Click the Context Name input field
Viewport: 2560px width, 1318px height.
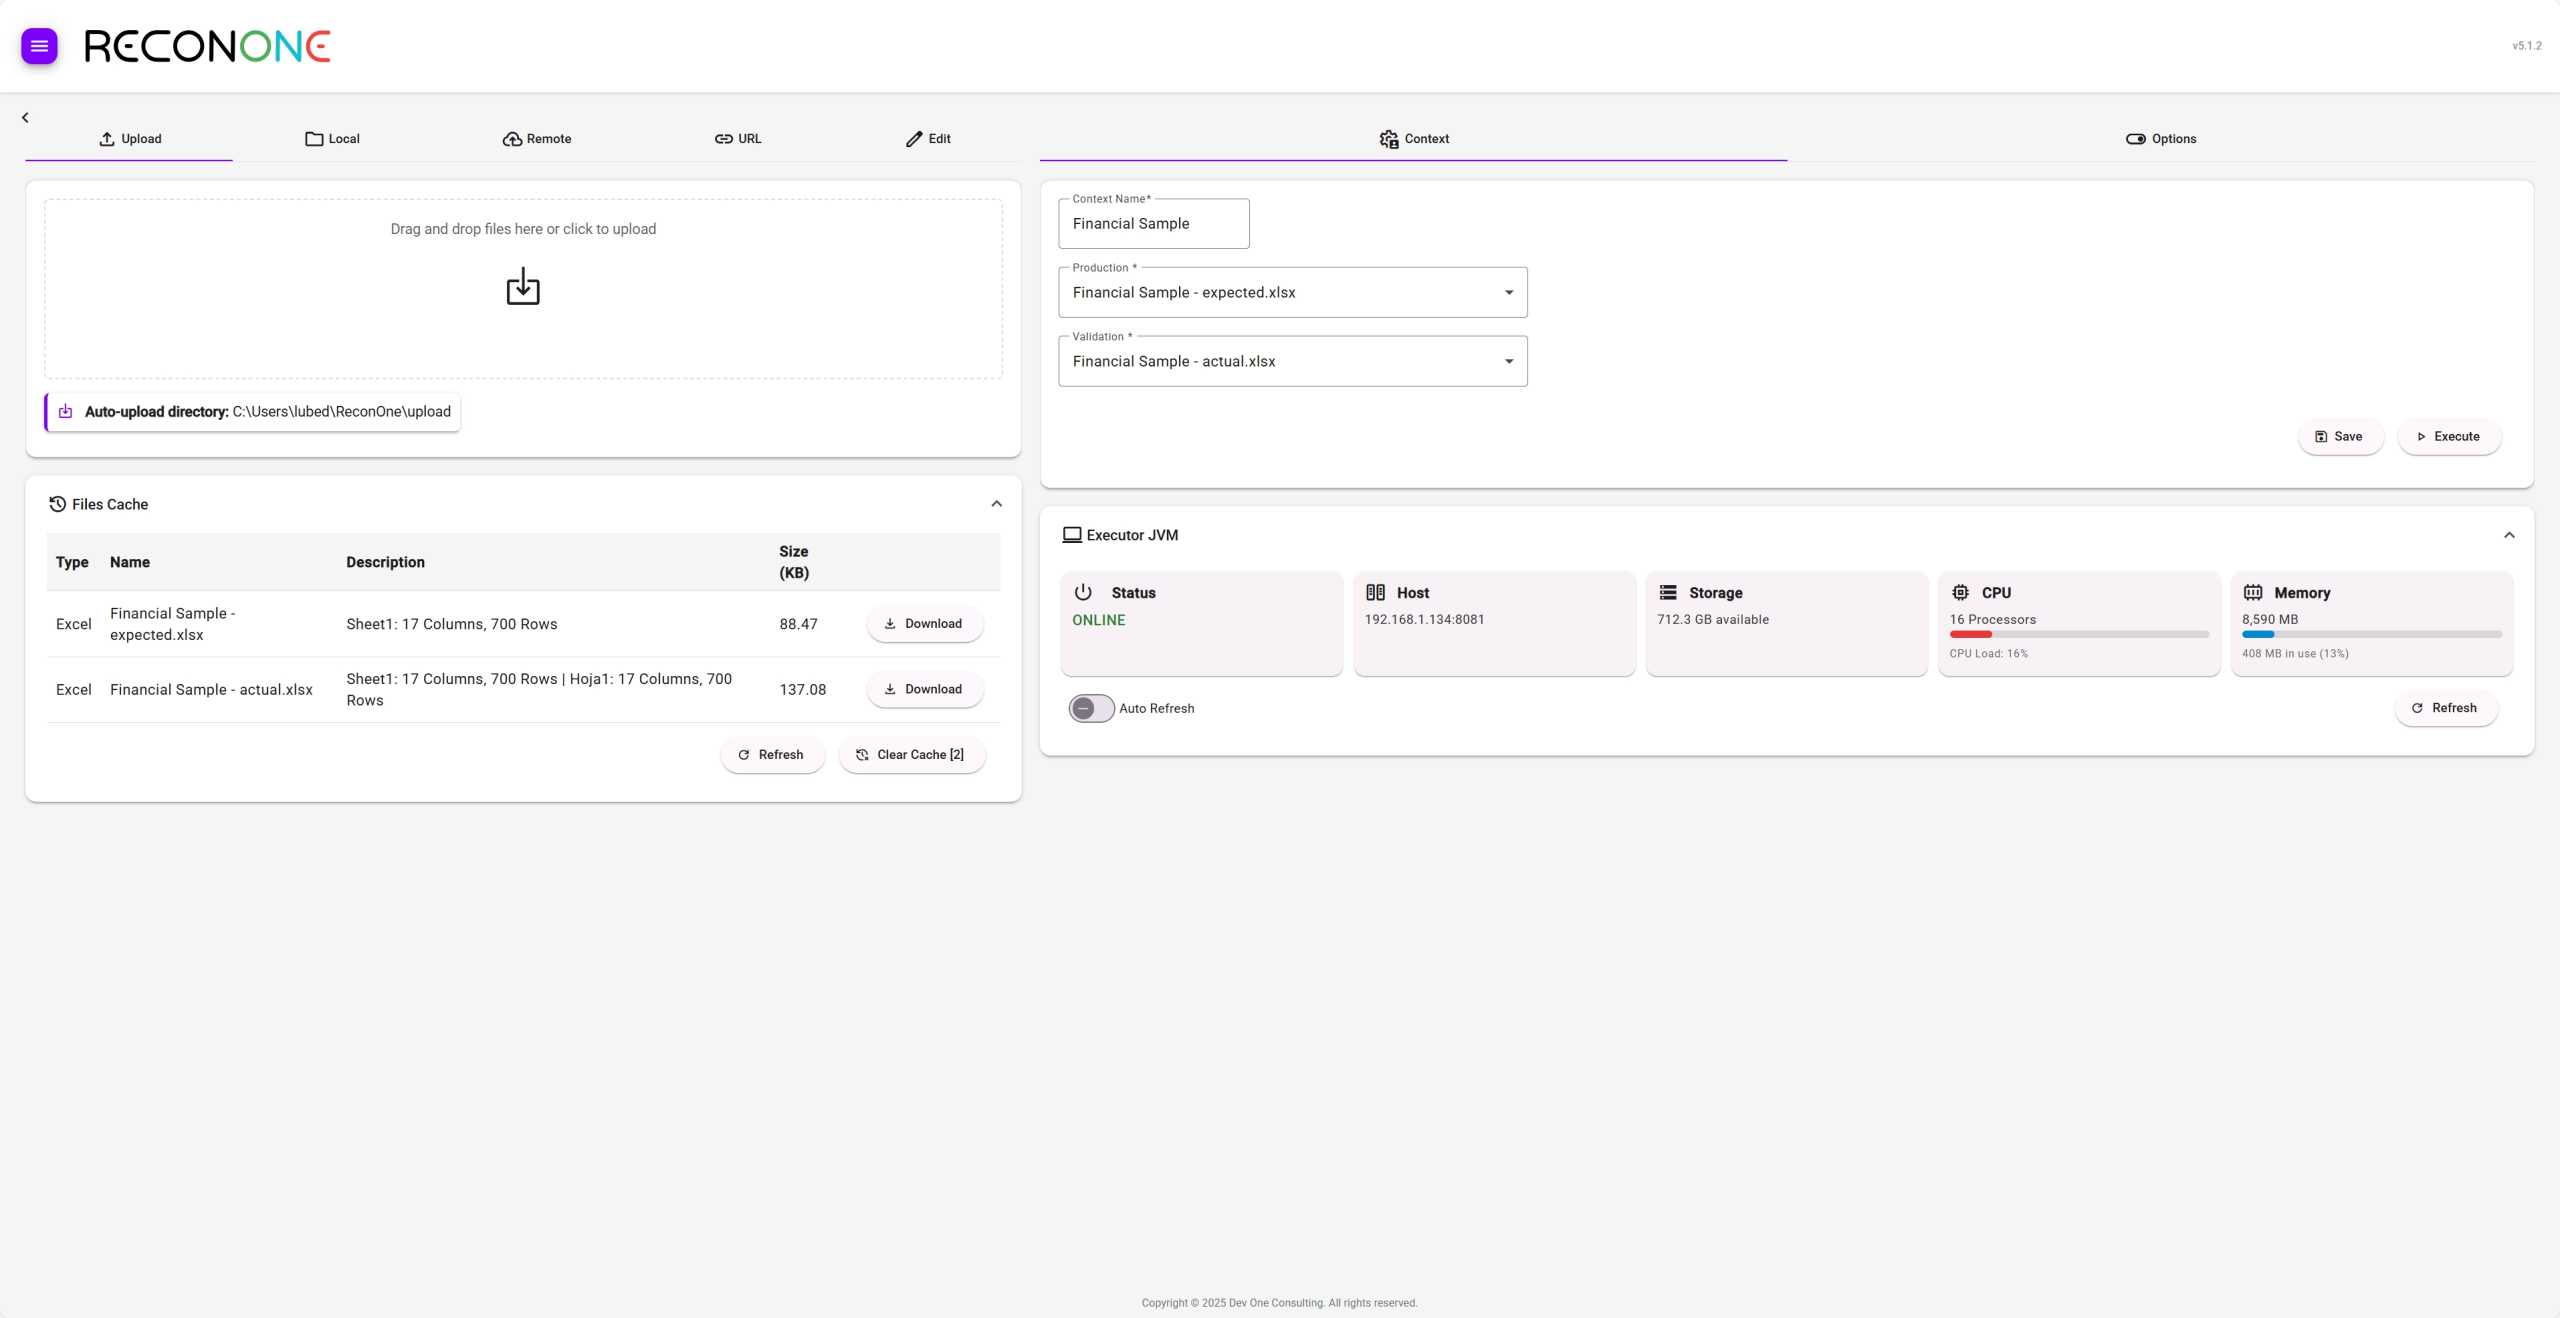coord(1153,224)
